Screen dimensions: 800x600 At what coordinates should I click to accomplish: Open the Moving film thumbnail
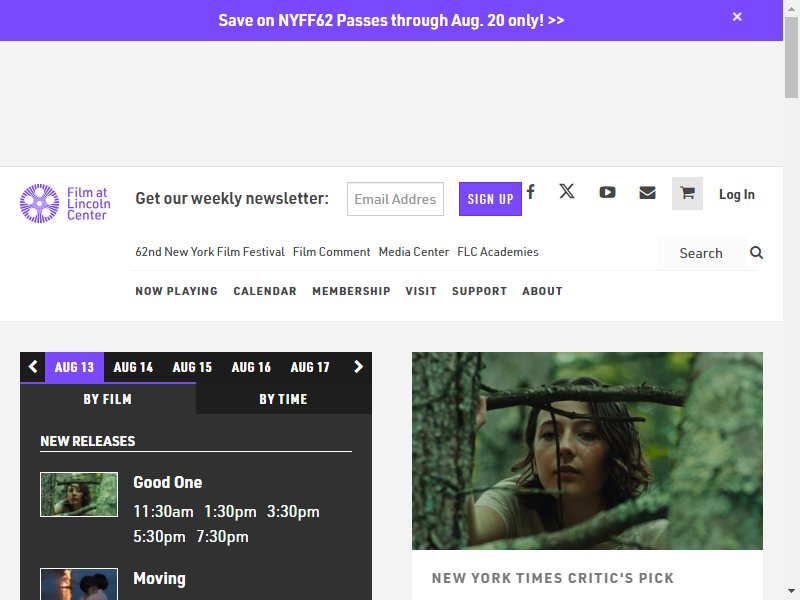point(79,584)
